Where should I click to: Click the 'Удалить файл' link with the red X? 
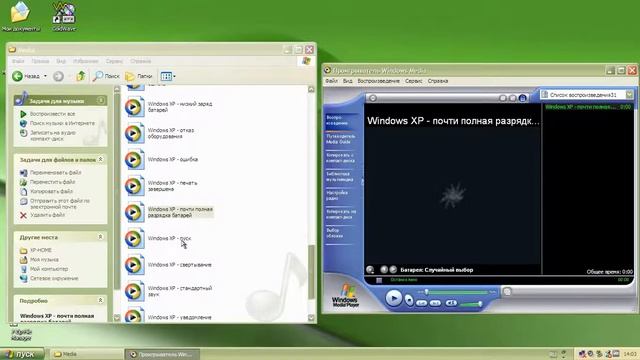coord(47,215)
